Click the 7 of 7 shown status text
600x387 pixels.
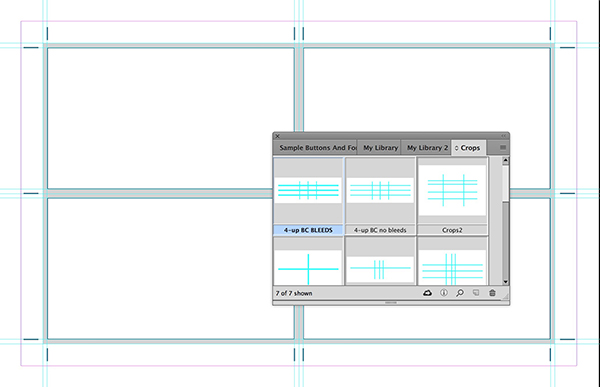pos(294,293)
